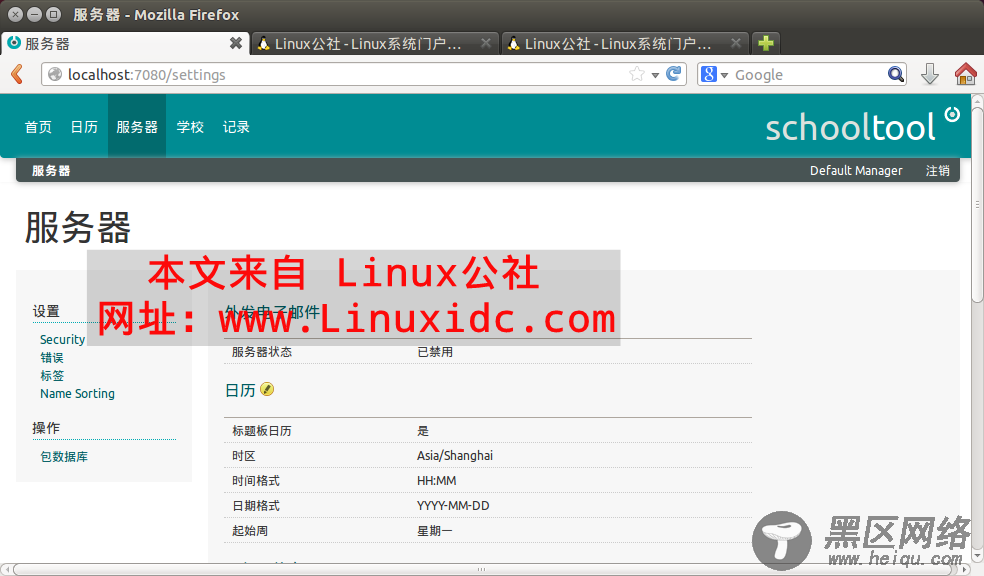Screen dimensions: 984x576
Task: Click the 起始周 row label
Action: tap(250, 531)
